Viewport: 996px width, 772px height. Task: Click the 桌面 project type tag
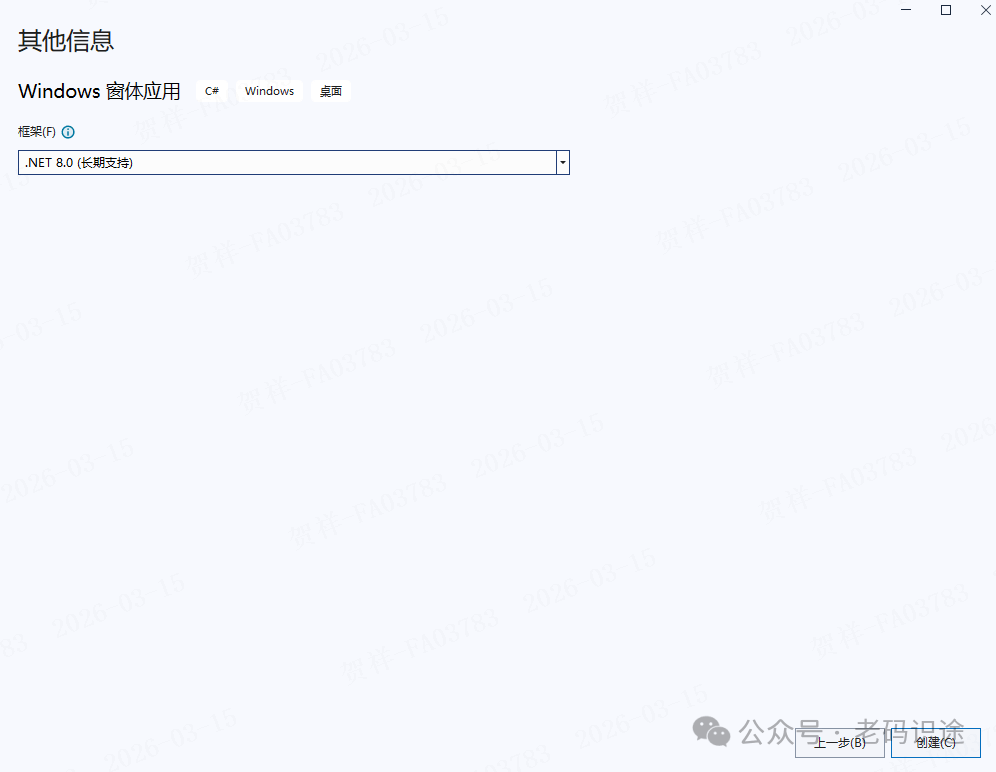click(x=330, y=91)
